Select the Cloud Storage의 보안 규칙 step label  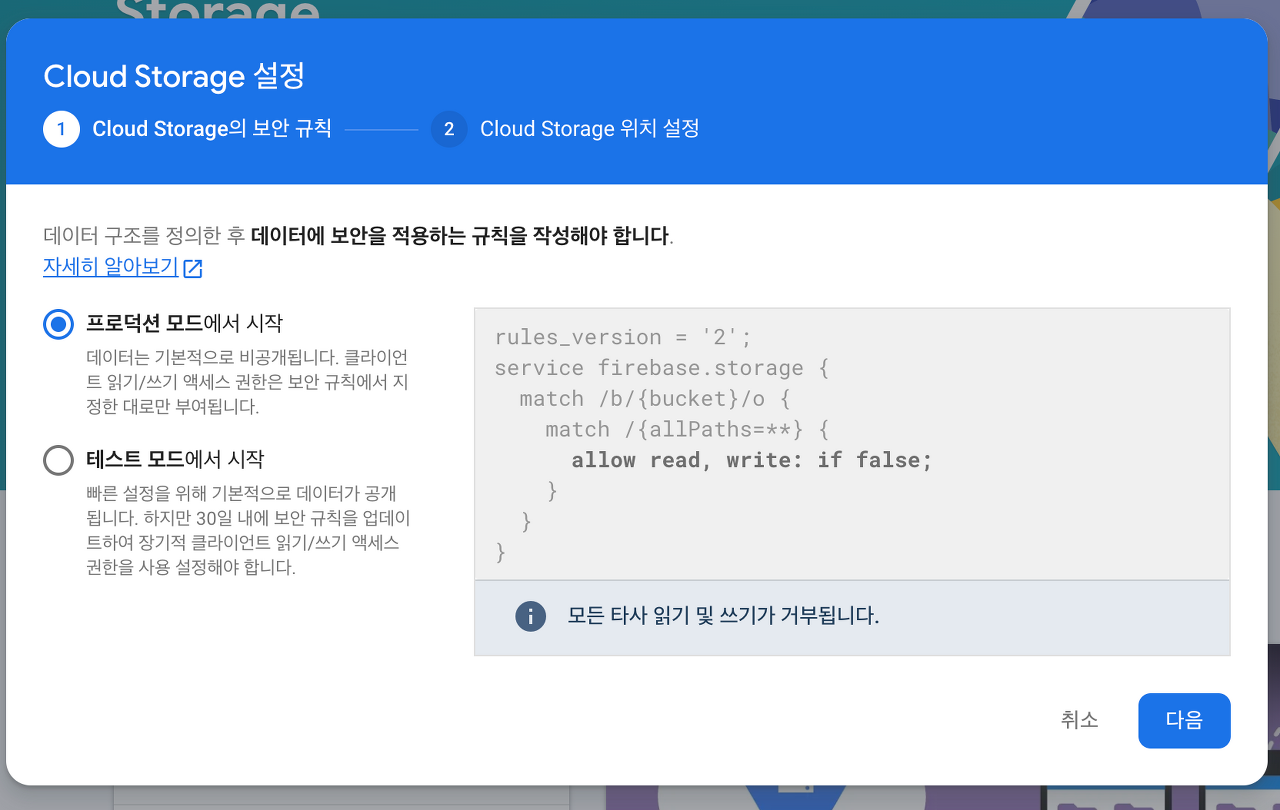tap(212, 129)
